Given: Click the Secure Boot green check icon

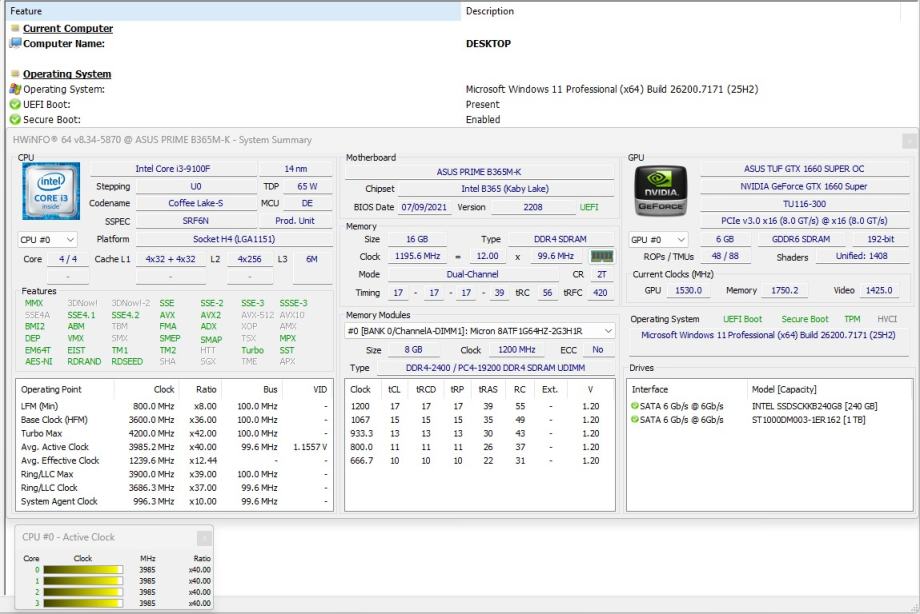Looking at the screenshot, I should click(15, 119).
